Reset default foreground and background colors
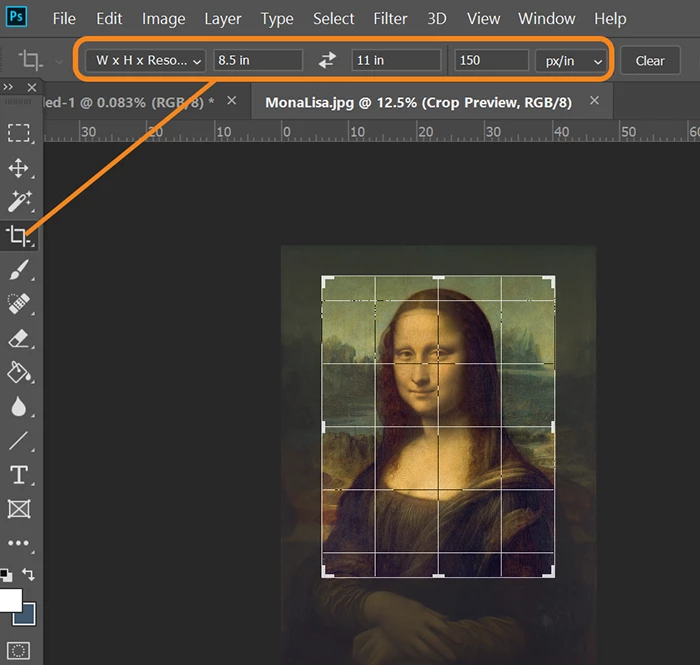The height and width of the screenshot is (665, 700). (6, 575)
